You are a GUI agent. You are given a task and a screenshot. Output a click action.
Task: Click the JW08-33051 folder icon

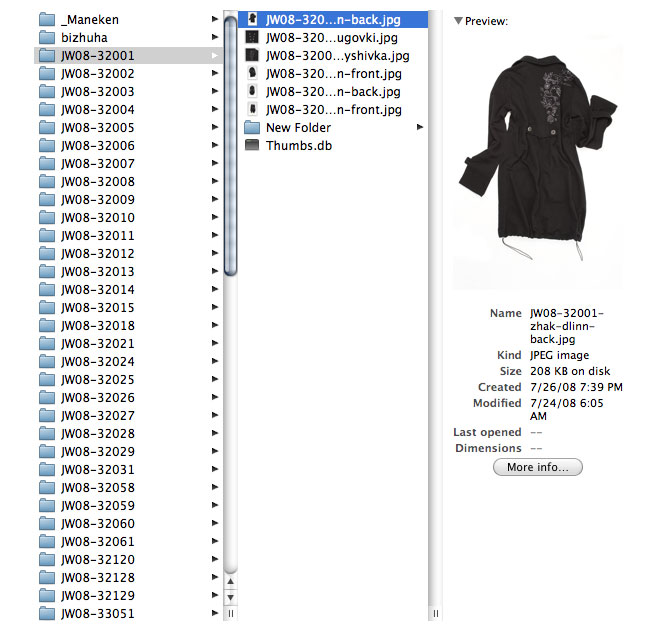tap(46, 614)
